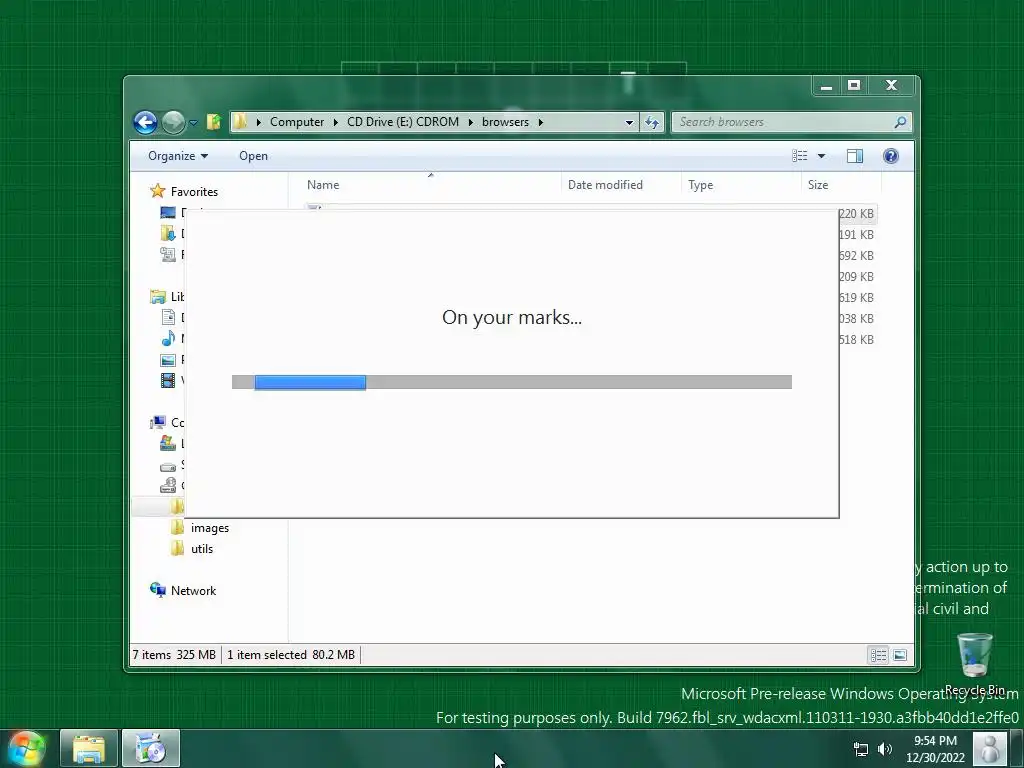
Task: Click the user tile on taskbar
Action: (x=990, y=748)
